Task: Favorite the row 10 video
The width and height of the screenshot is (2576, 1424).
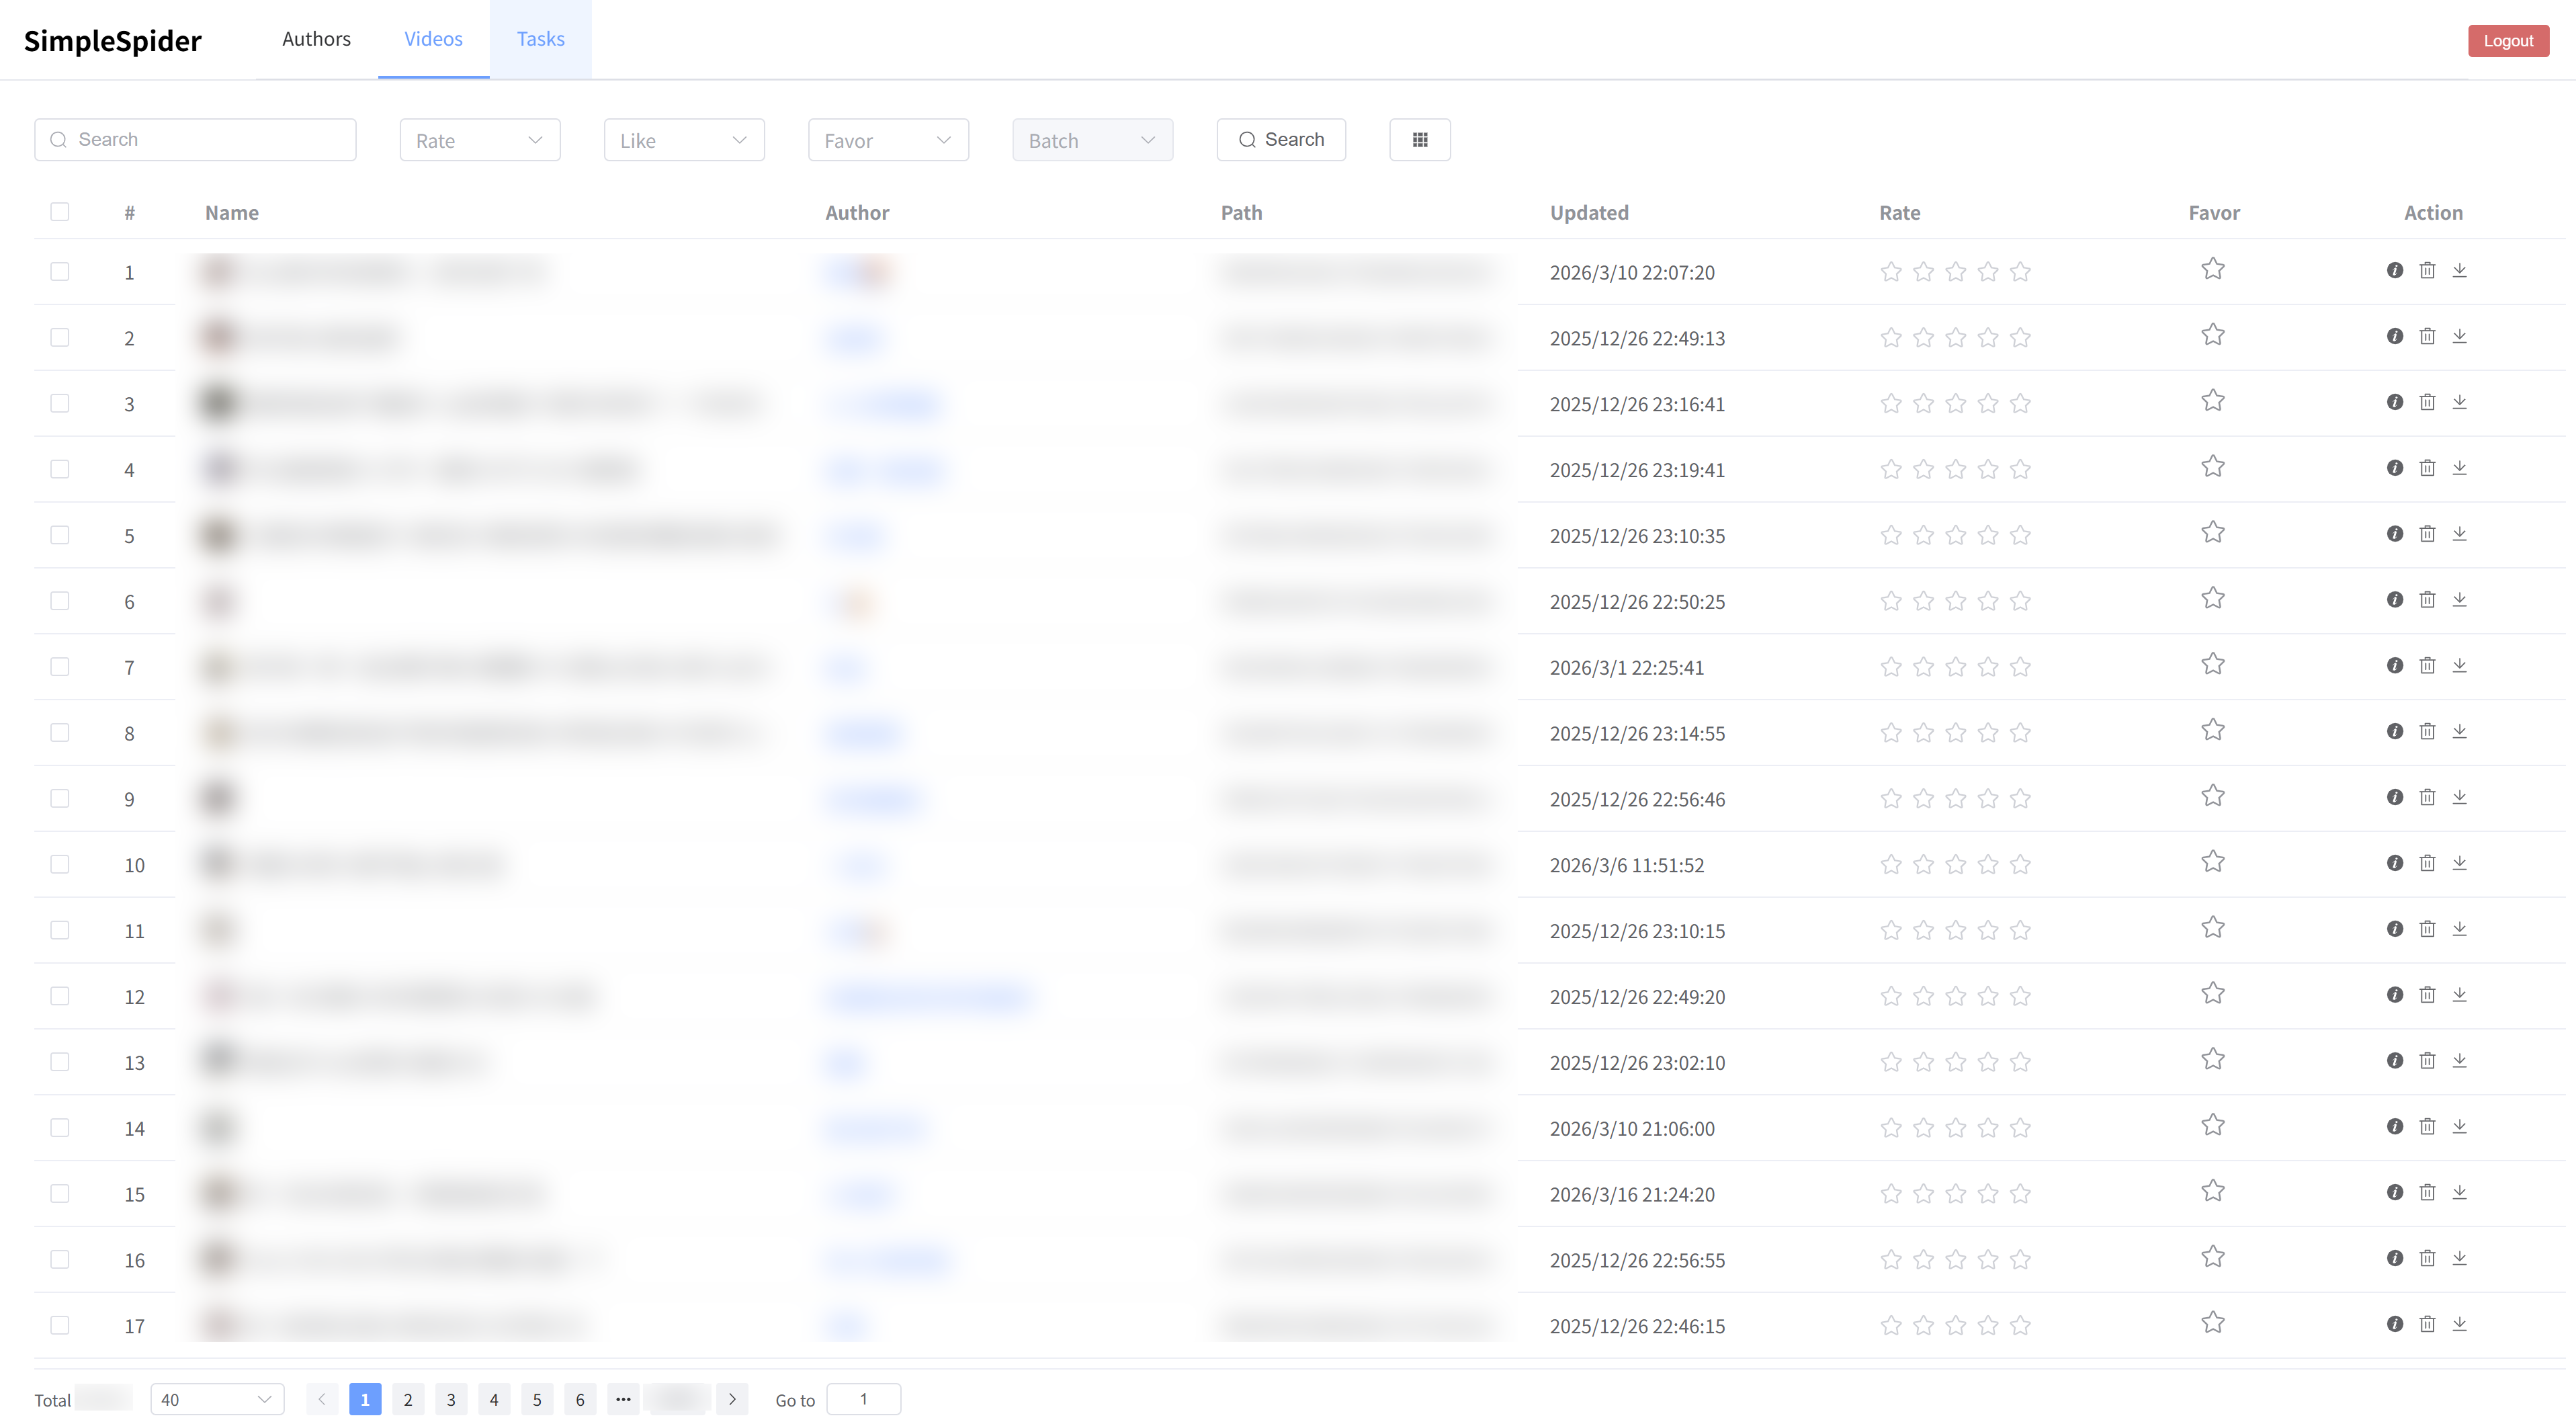Action: tap(2212, 862)
